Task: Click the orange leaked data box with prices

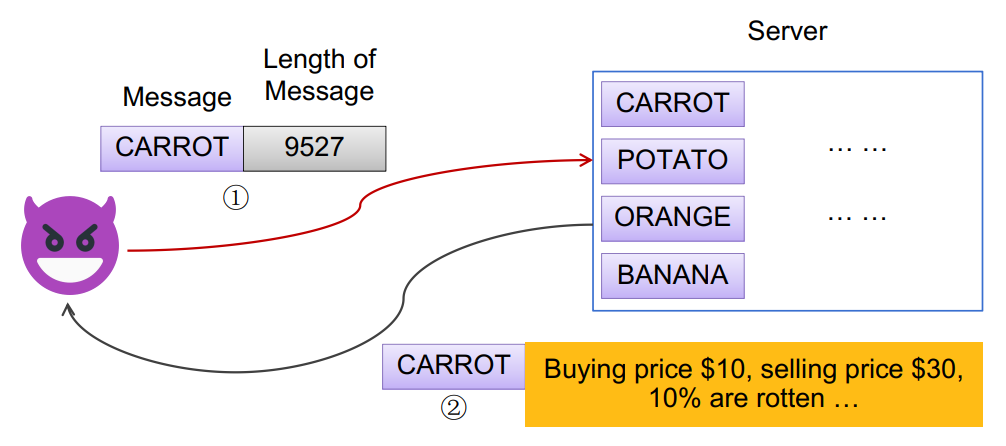Action: coord(753,384)
